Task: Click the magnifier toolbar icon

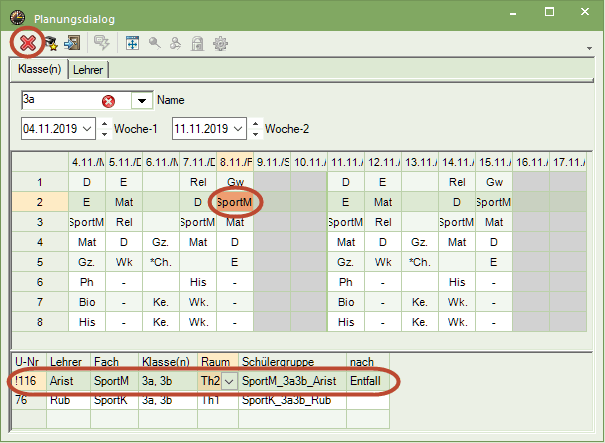Action: click(x=155, y=43)
